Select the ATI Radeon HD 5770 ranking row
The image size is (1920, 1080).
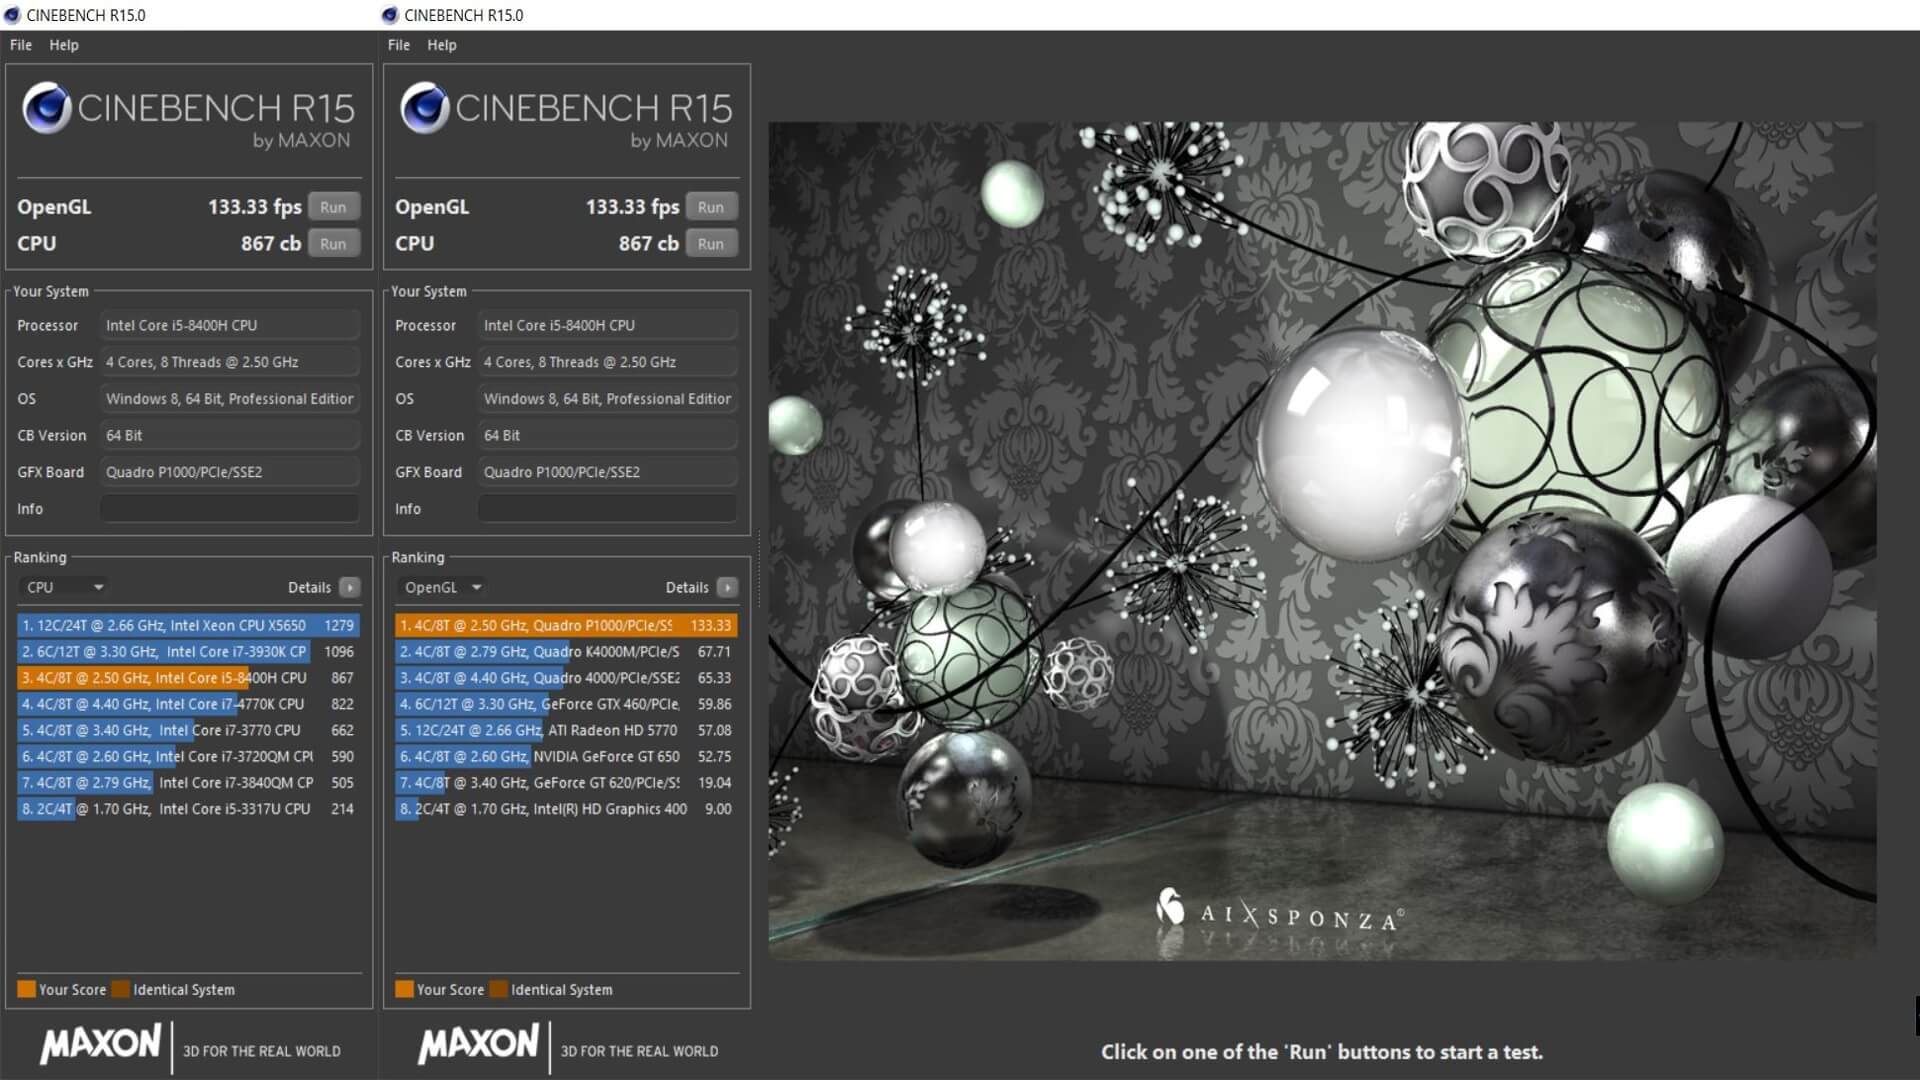click(566, 730)
